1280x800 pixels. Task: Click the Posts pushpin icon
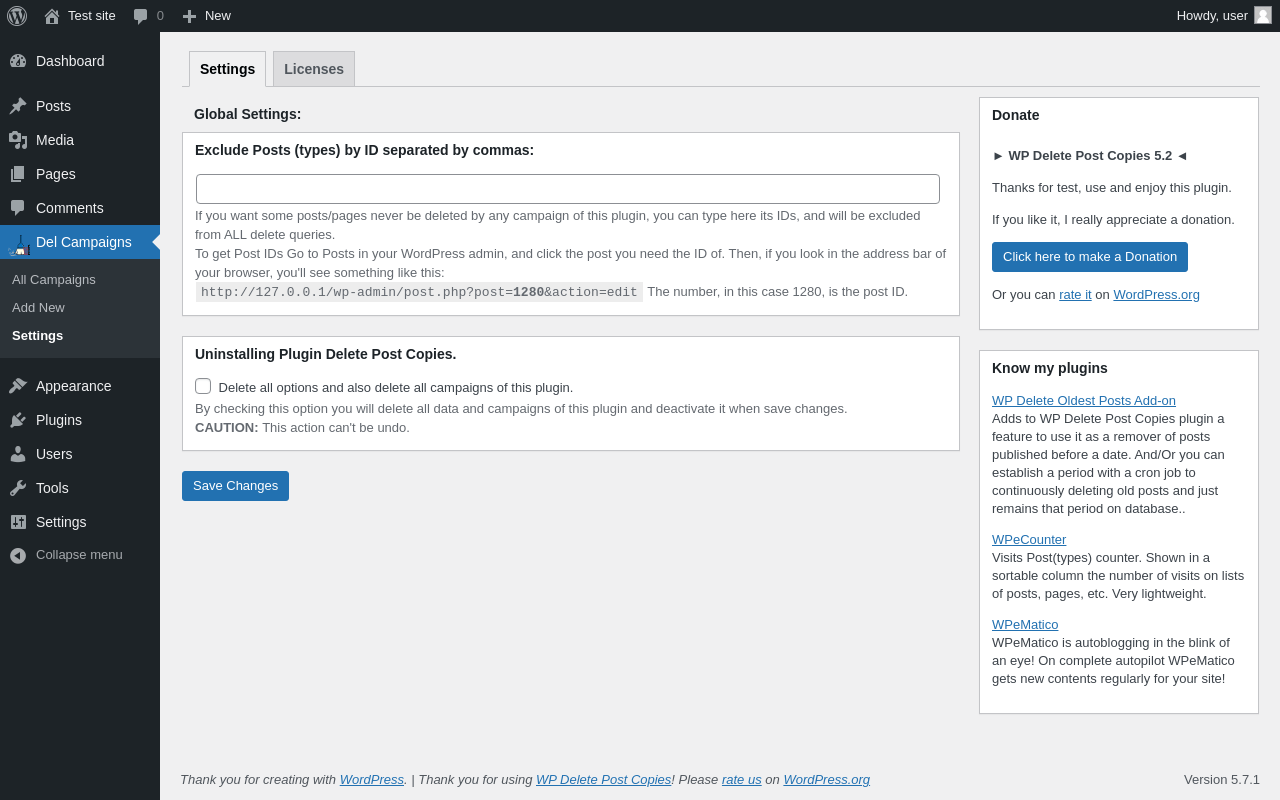[x=18, y=106]
